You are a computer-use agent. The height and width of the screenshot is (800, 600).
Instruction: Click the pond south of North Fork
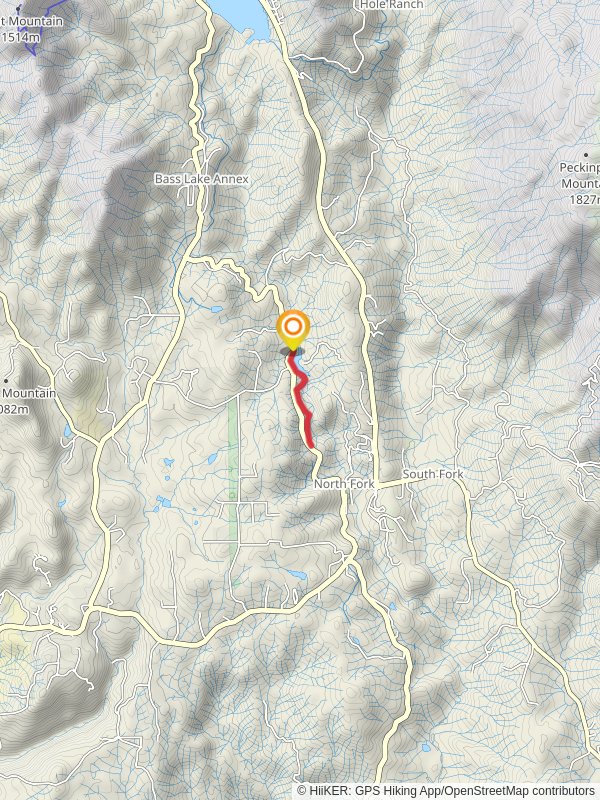point(296,574)
